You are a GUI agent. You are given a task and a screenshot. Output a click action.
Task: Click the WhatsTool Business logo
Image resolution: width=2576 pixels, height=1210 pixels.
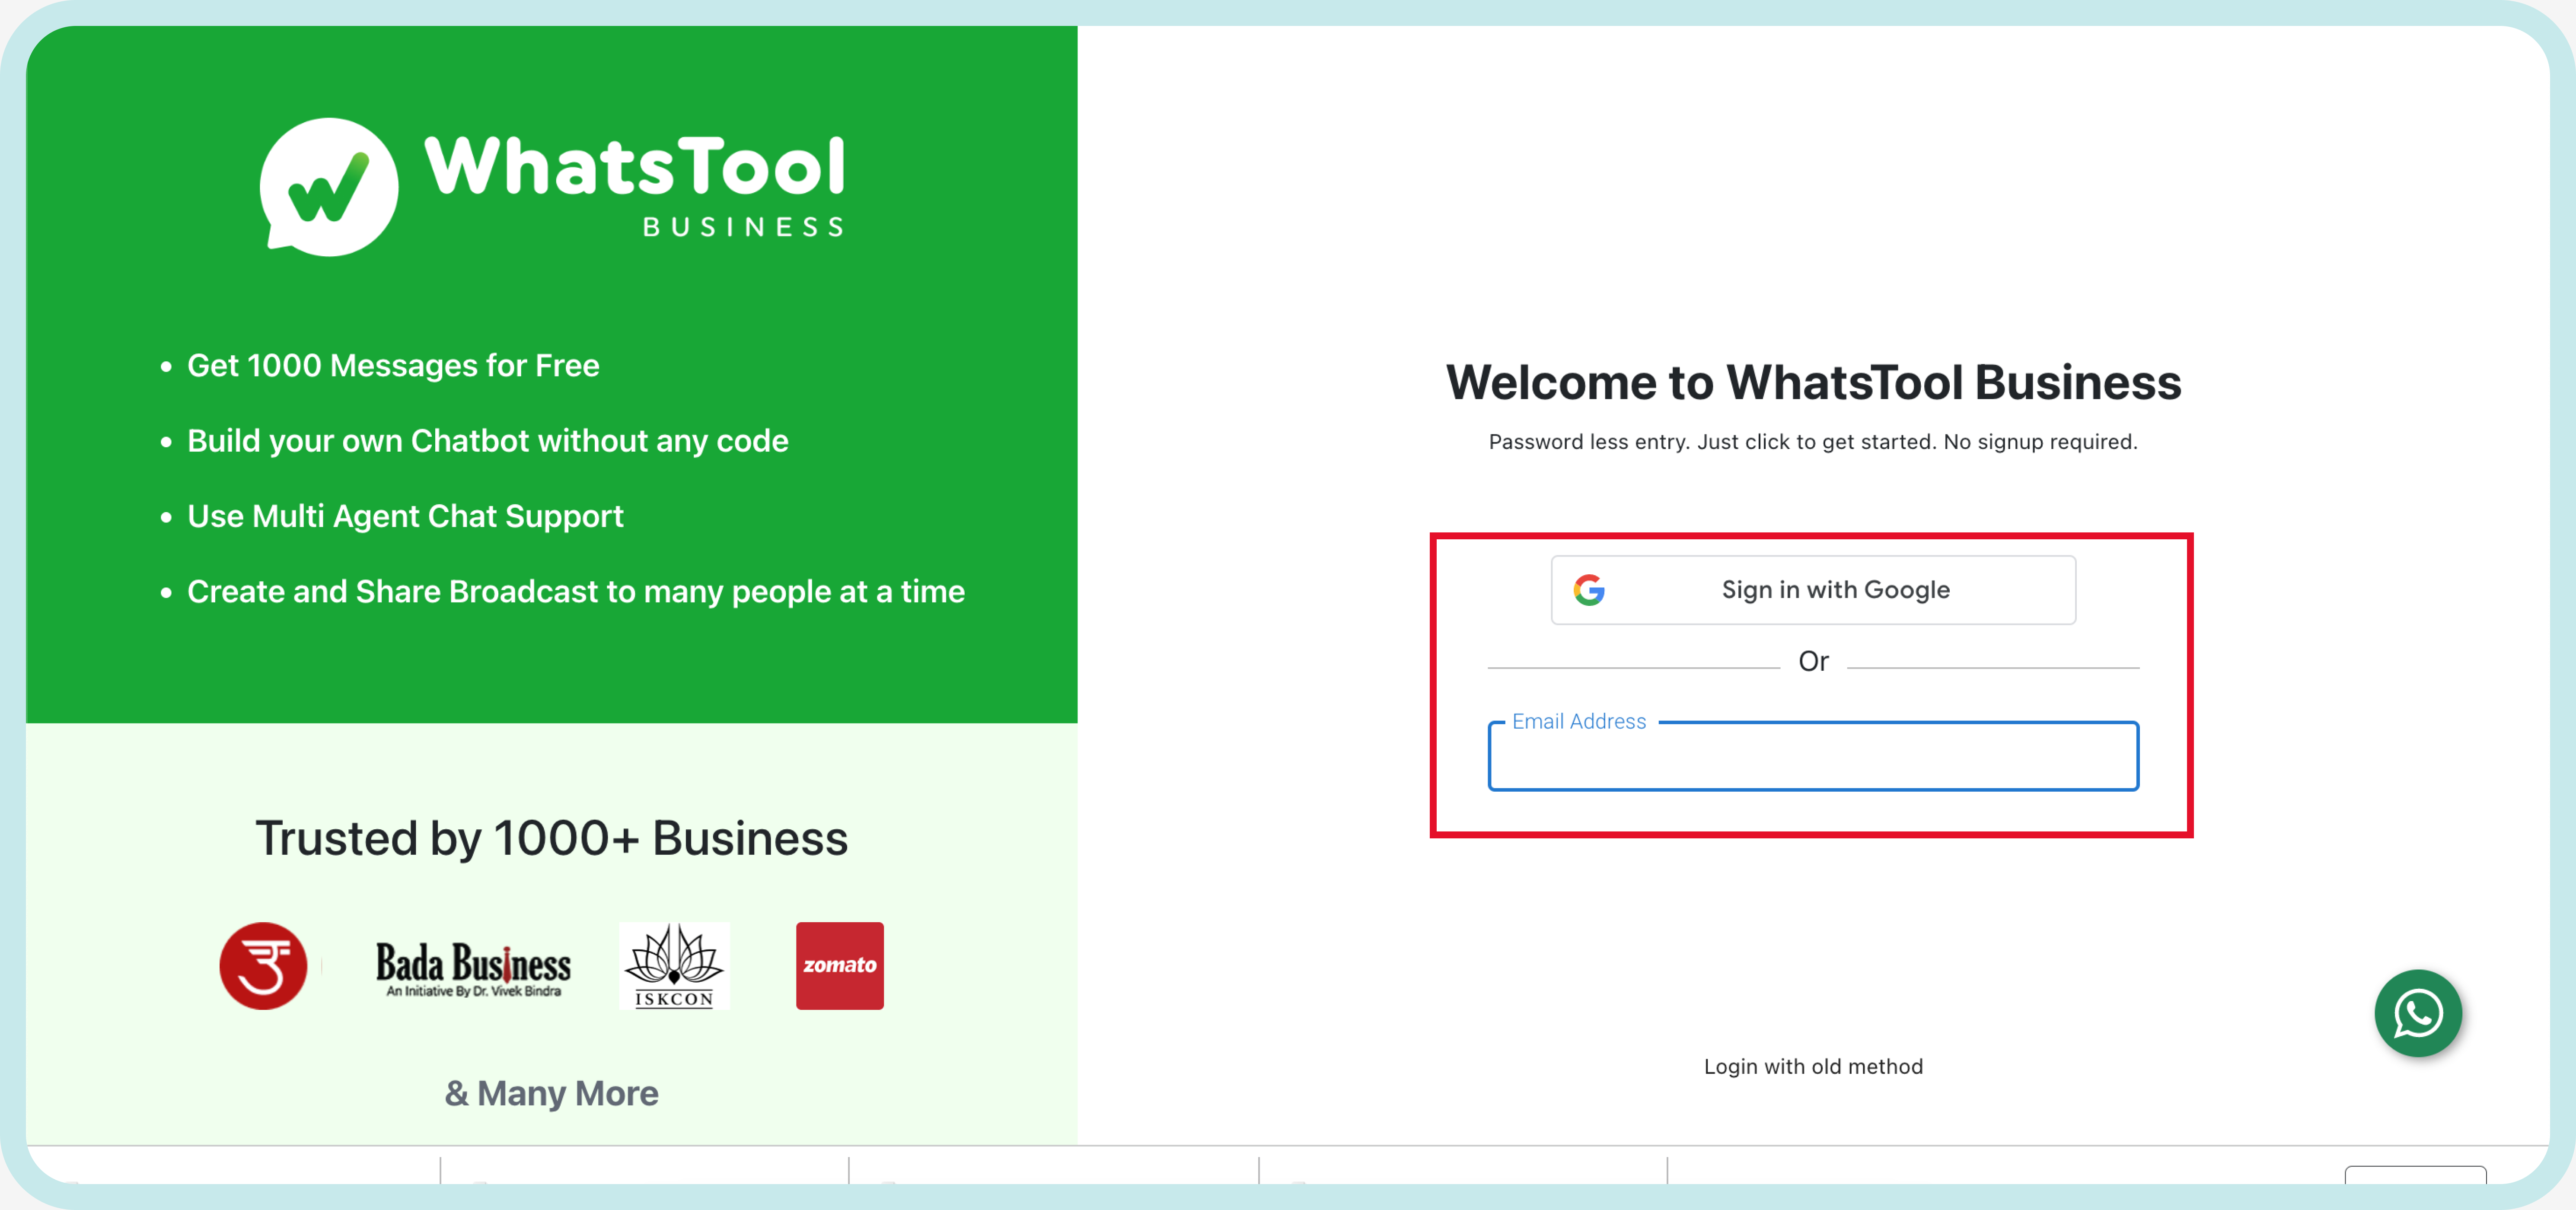tap(552, 187)
